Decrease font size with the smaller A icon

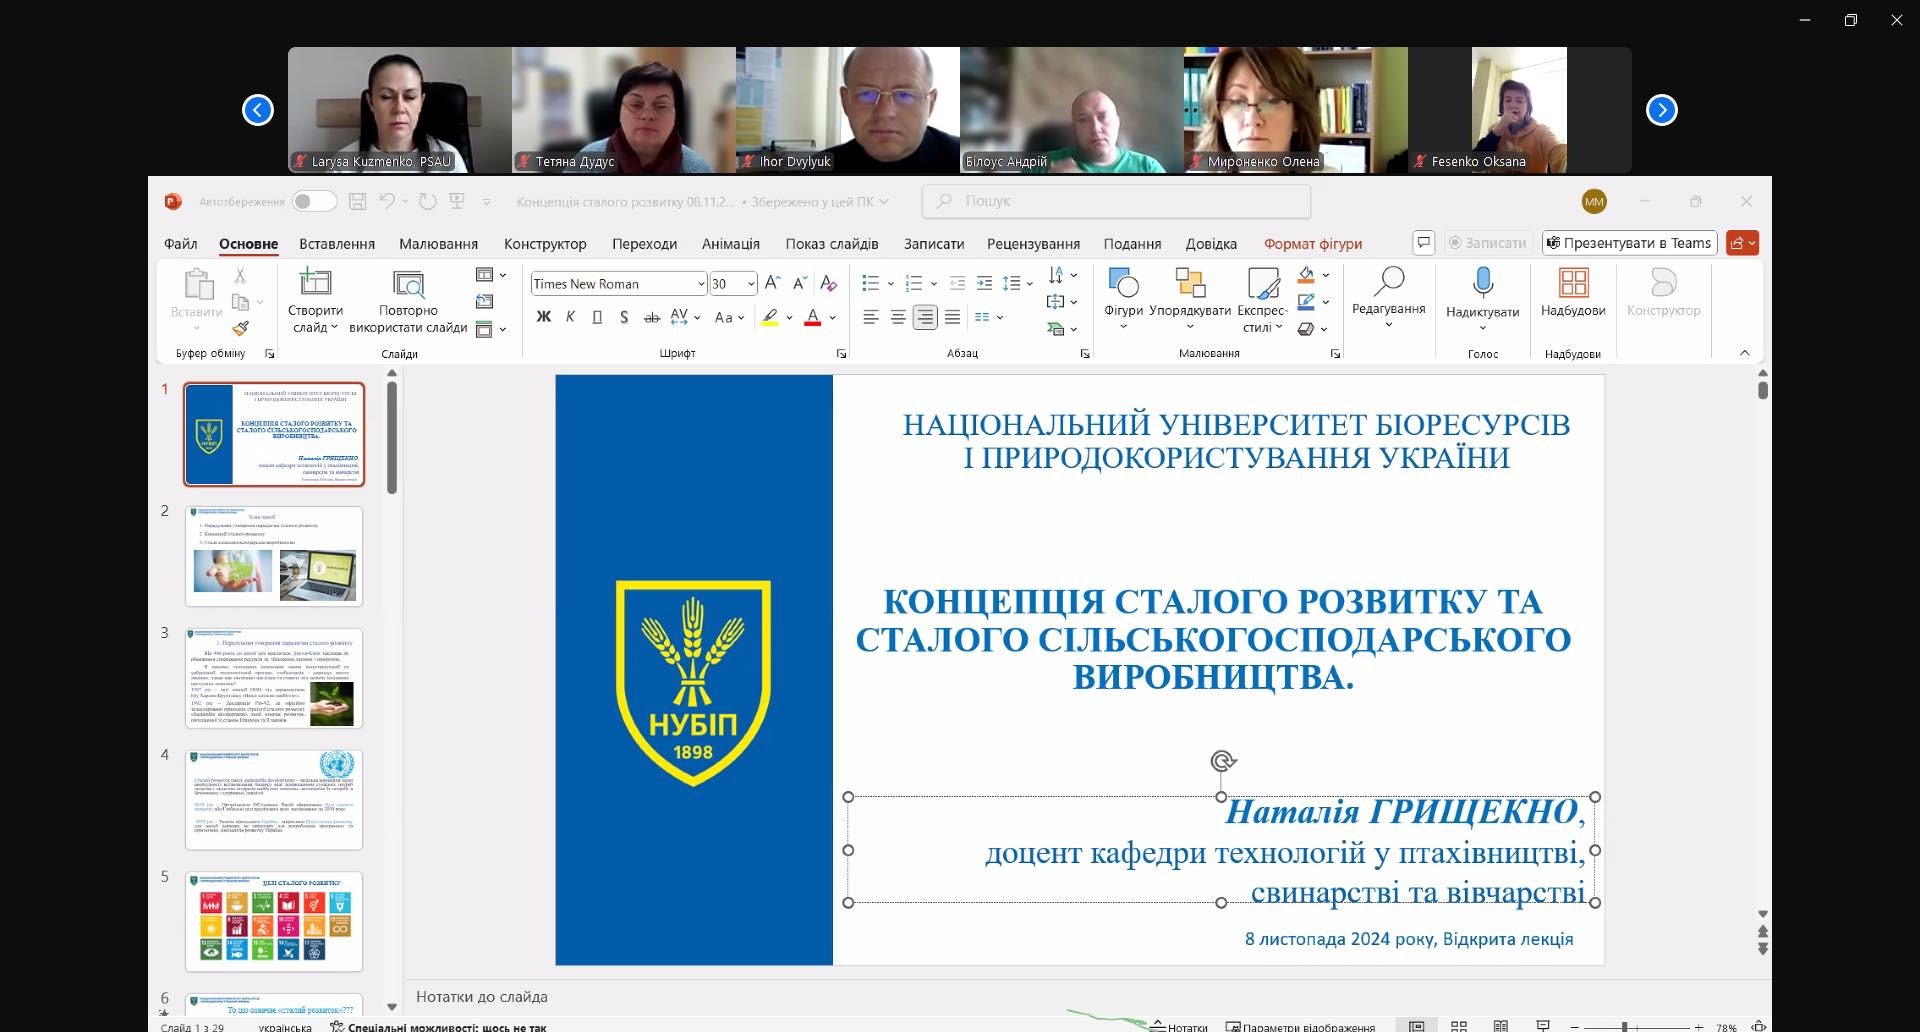pyautogui.click(x=799, y=283)
